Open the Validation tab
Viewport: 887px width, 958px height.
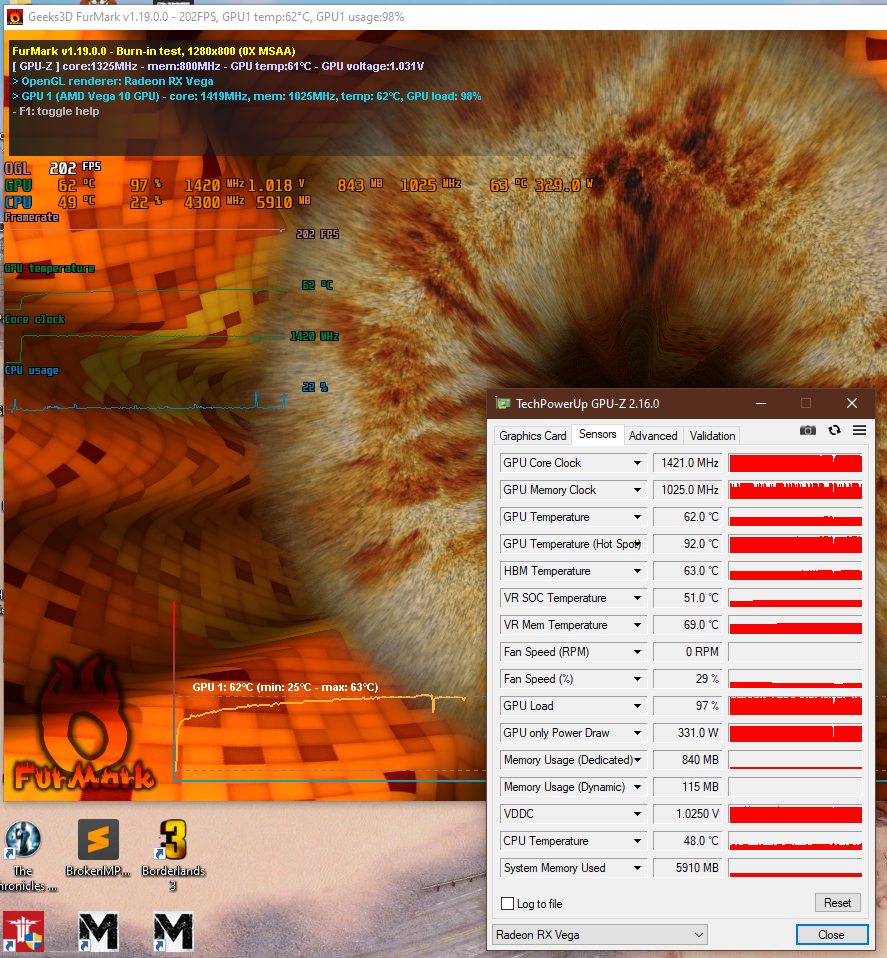[712, 436]
